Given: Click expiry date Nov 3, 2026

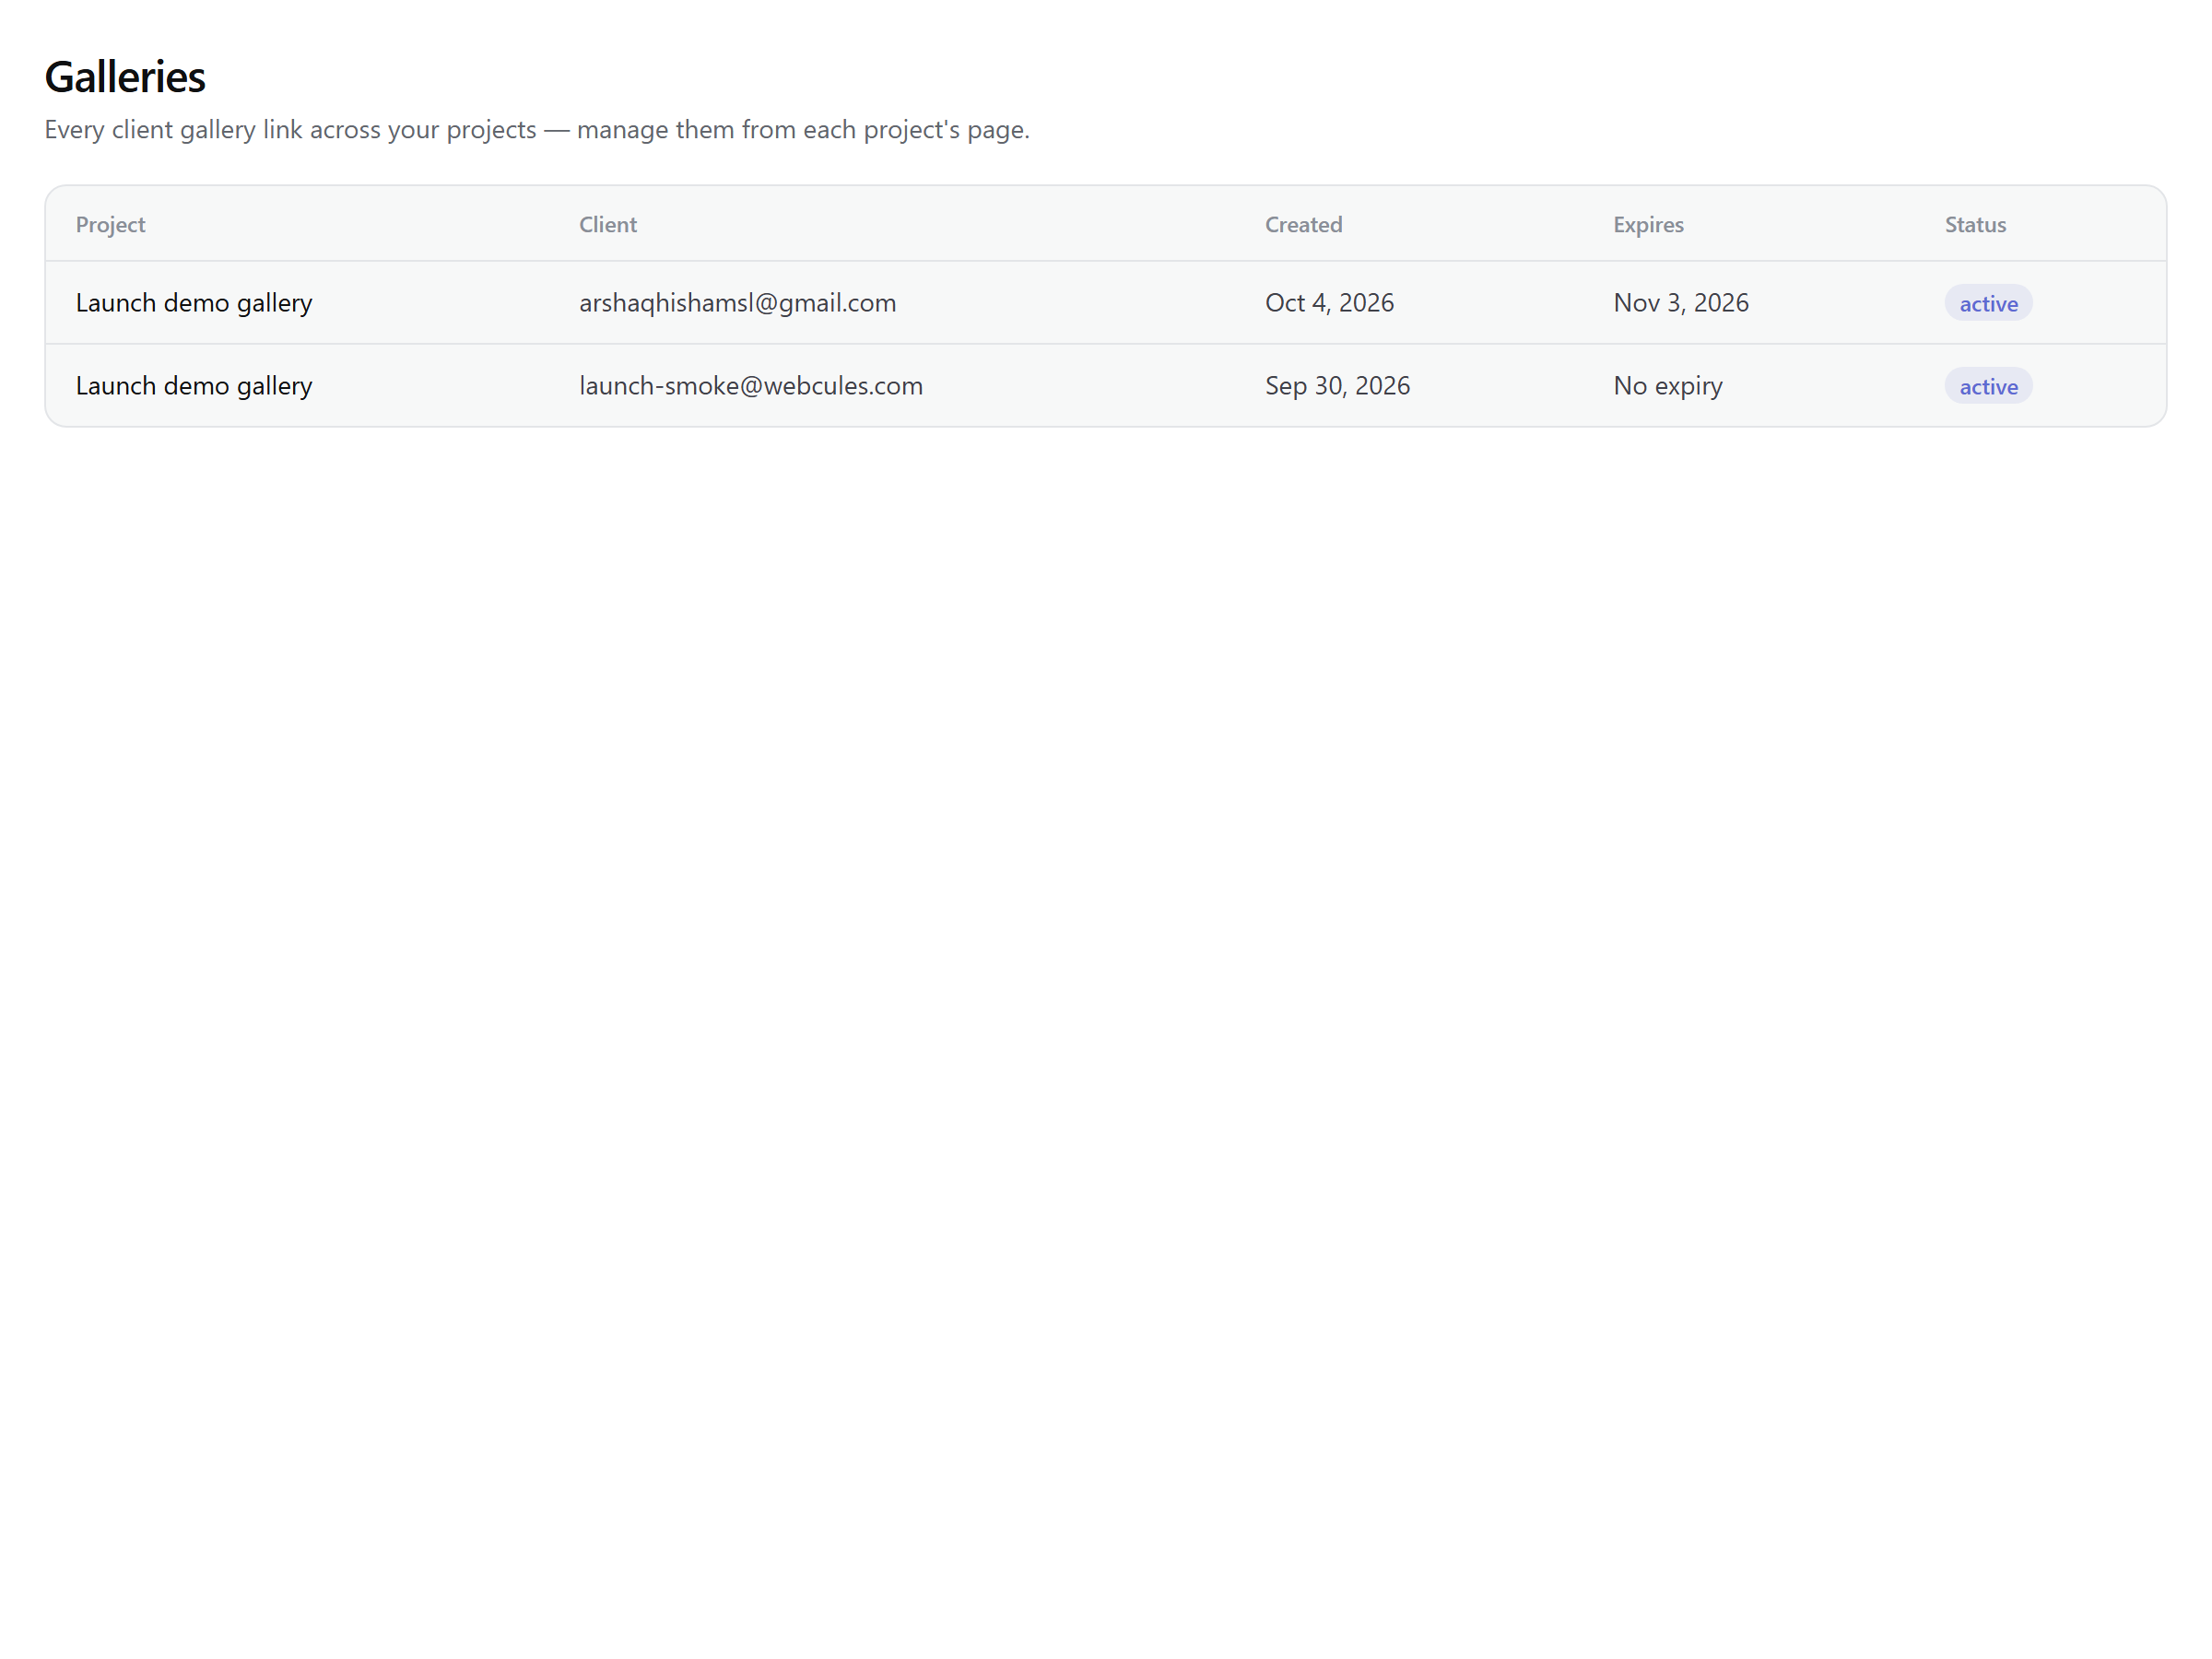Looking at the screenshot, I should pyautogui.click(x=1681, y=302).
